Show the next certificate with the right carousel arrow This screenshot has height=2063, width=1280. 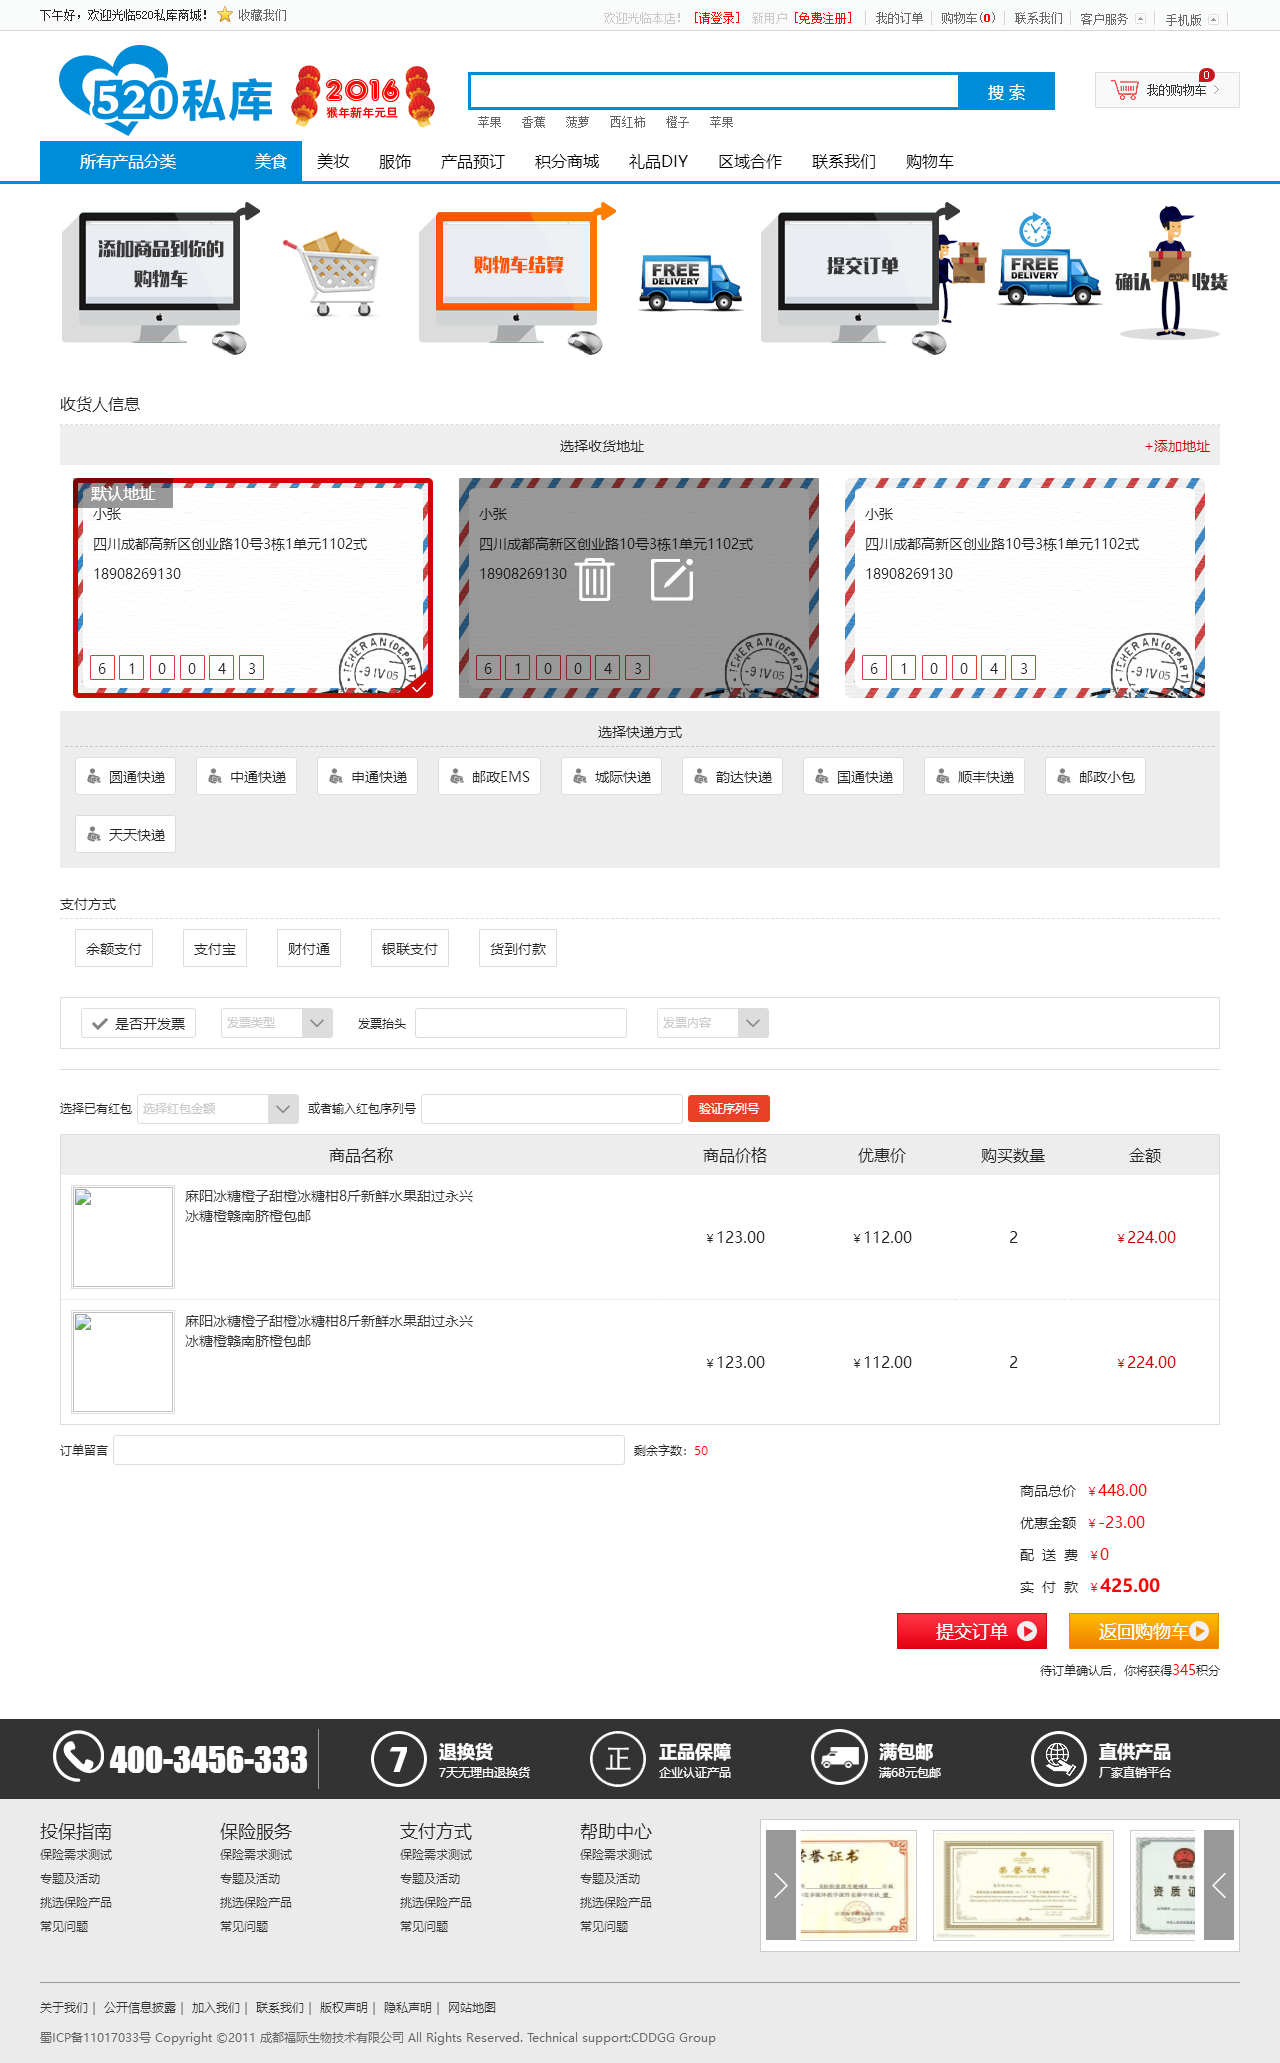point(1218,1885)
